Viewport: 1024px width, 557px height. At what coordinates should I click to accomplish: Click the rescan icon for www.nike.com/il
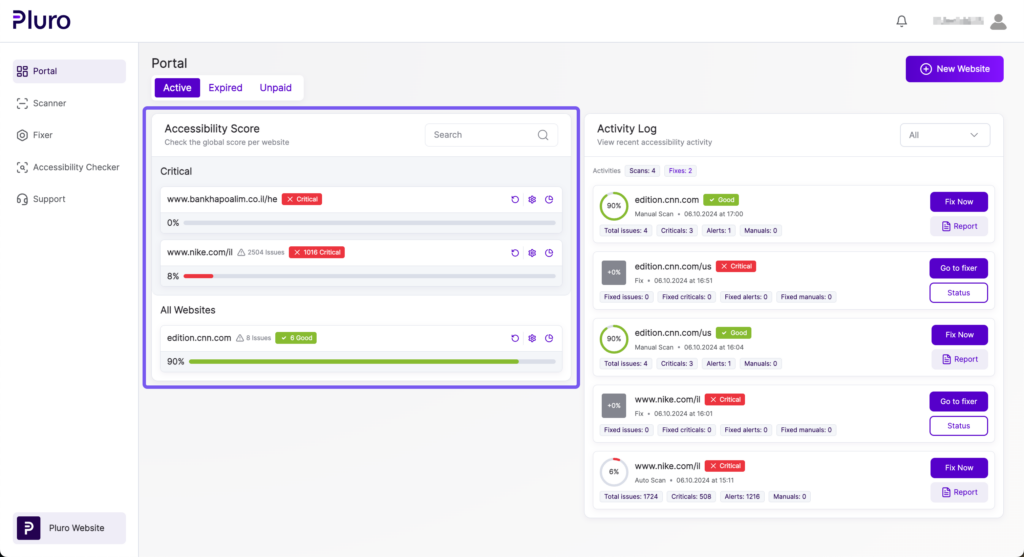[515, 252]
